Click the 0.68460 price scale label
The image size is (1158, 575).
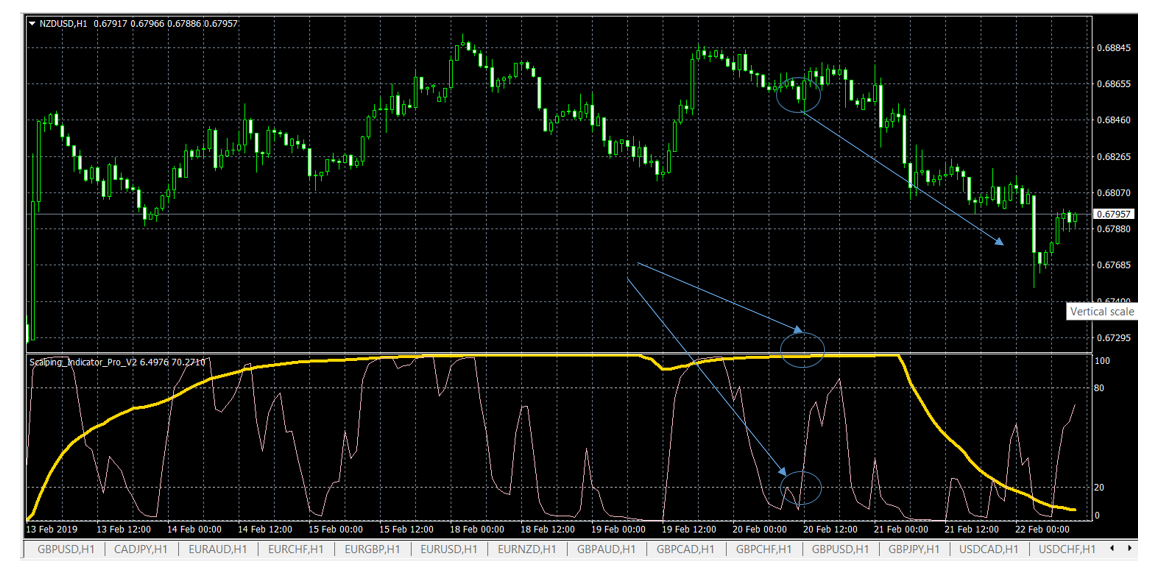pyautogui.click(x=1113, y=120)
